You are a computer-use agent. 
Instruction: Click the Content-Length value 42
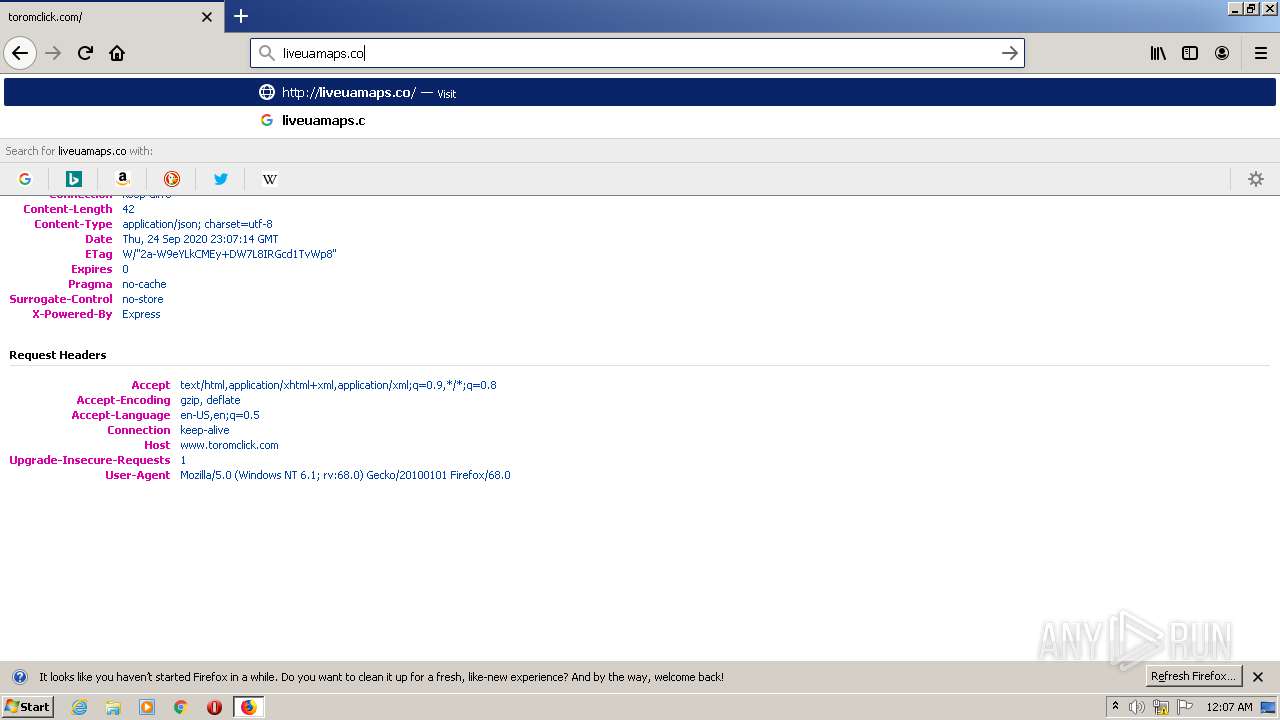128,209
